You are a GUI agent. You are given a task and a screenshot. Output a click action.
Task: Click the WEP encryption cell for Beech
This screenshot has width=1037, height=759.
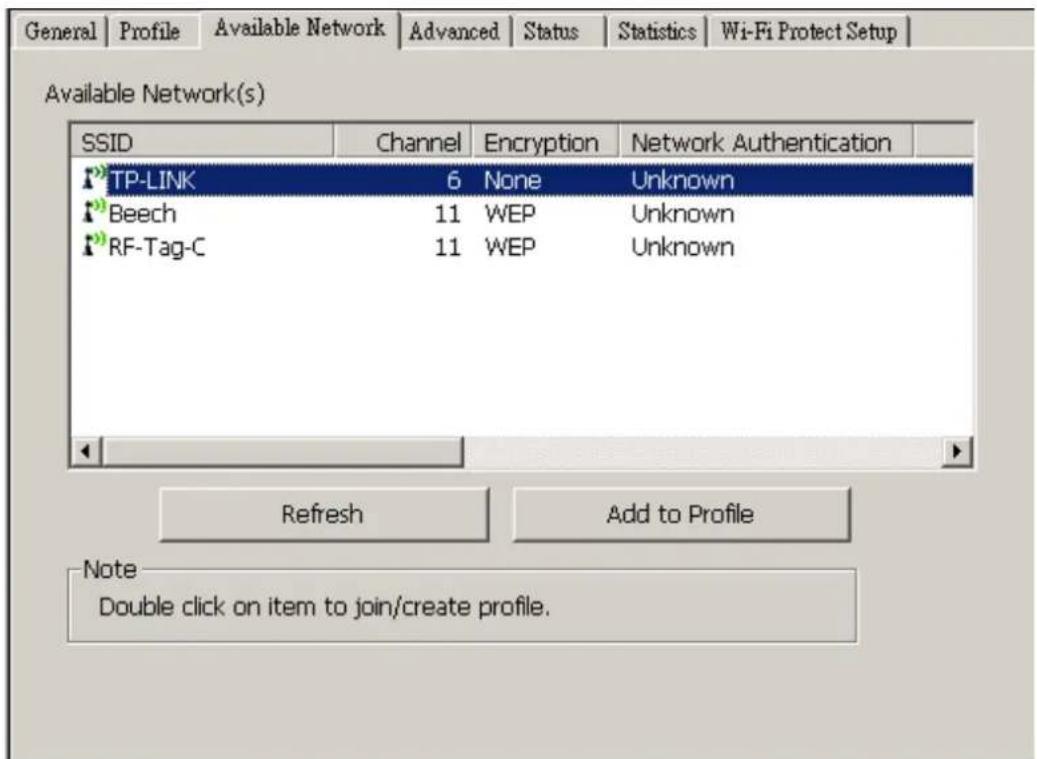[510, 214]
